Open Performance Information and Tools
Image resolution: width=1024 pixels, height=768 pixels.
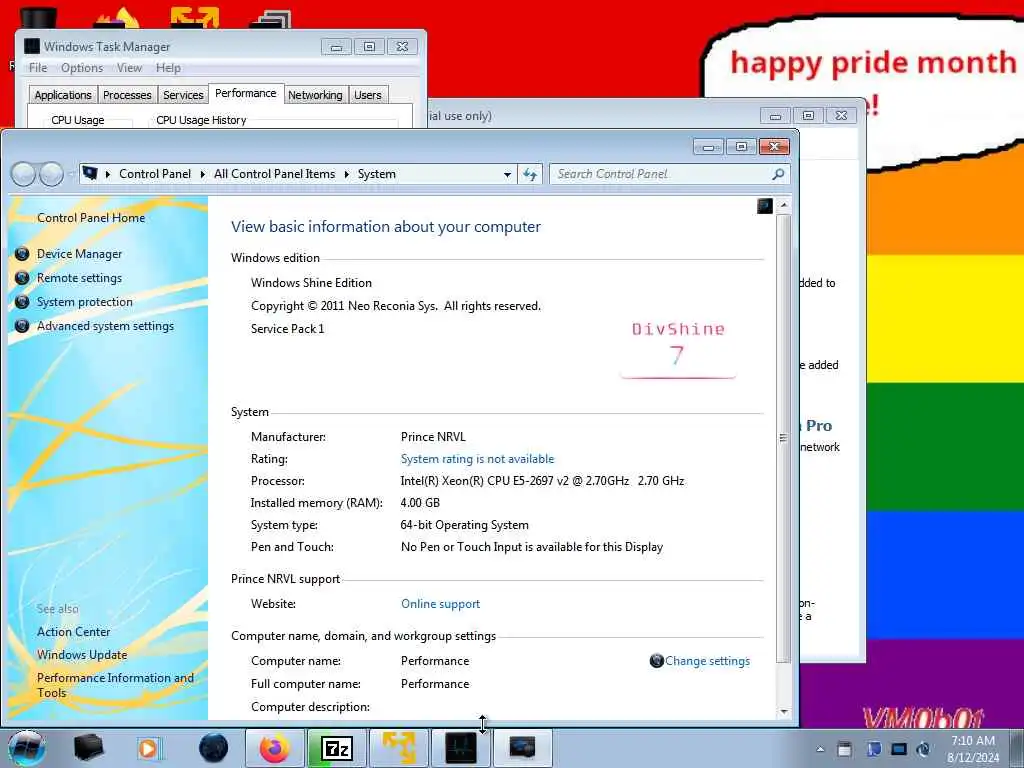tap(115, 685)
